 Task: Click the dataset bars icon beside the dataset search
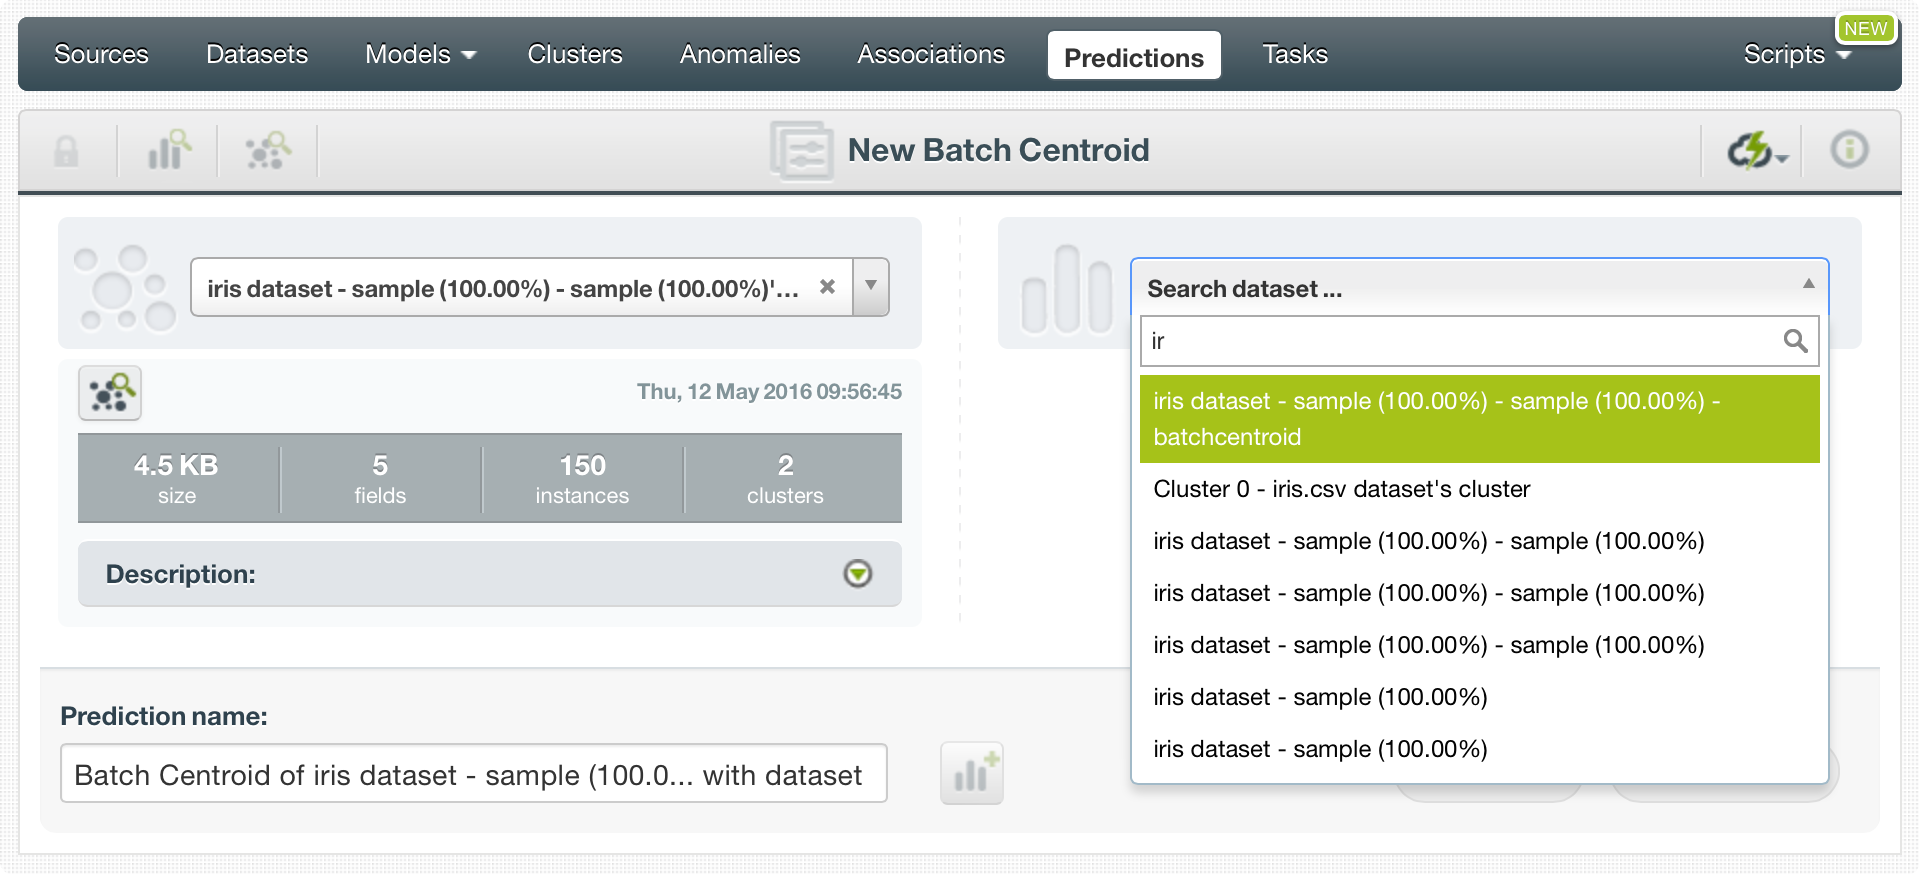tap(1067, 289)
